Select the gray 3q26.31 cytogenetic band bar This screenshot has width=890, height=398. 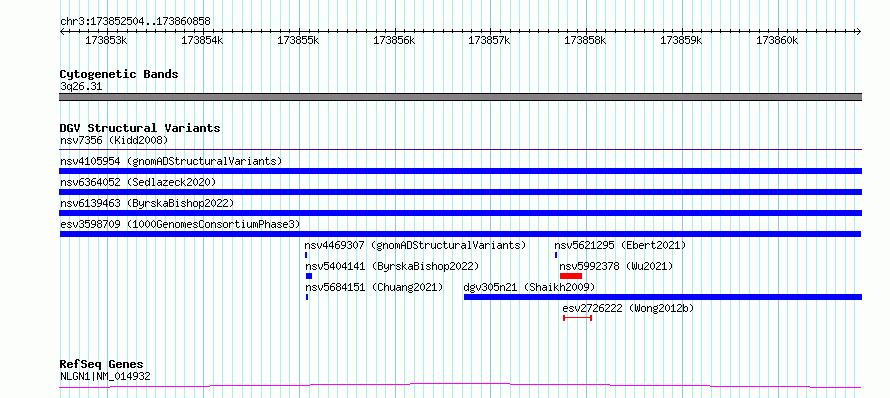[460, 97]
